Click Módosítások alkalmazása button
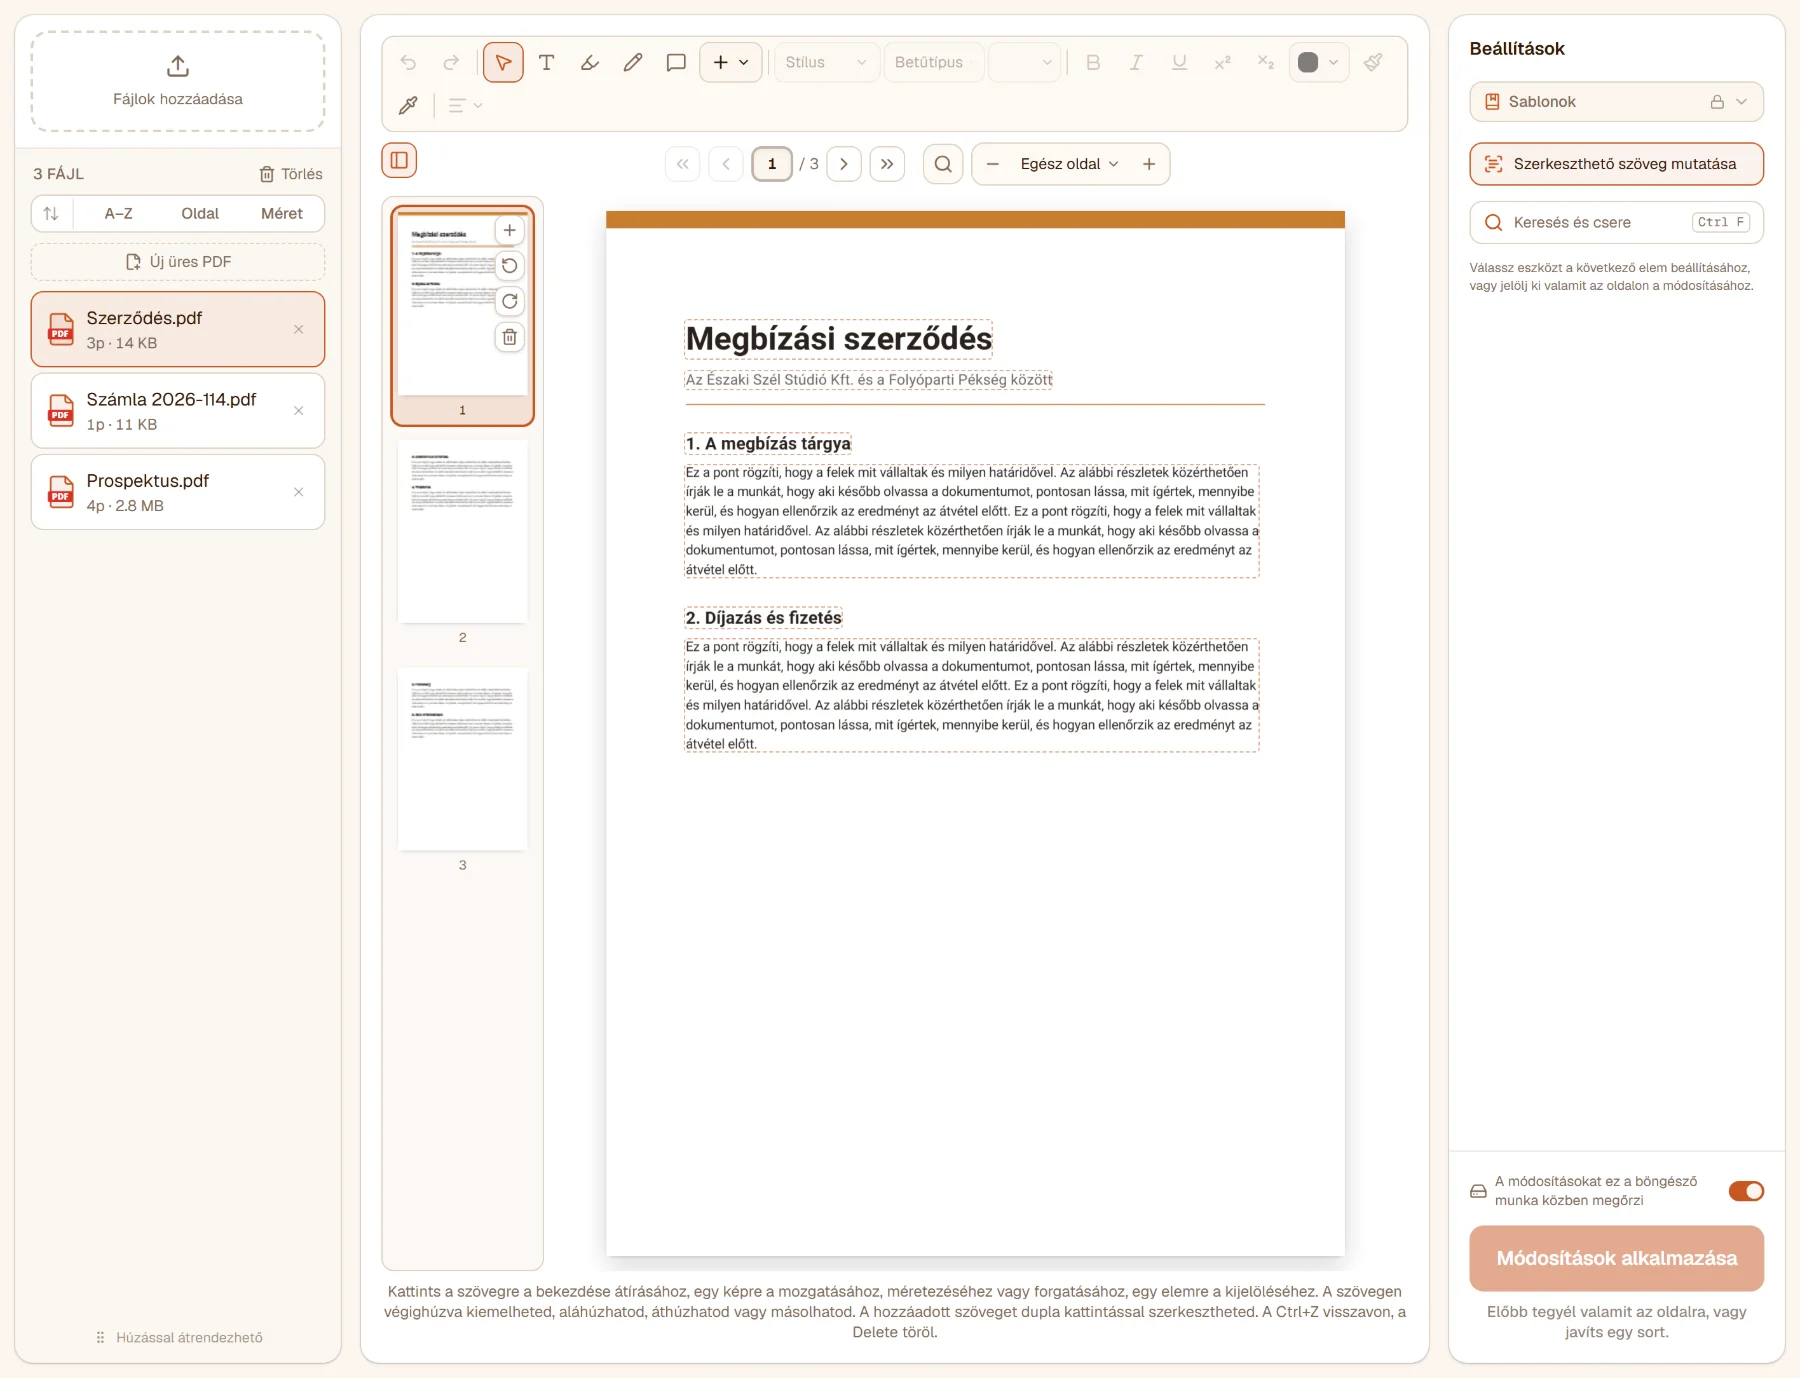Screen dimensions: 1800x1378 pos(1616,1258)
